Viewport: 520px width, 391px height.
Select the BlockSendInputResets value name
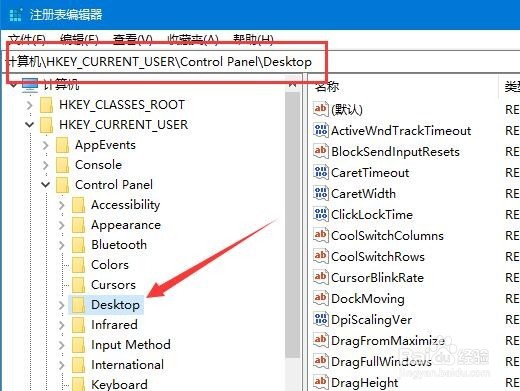395,151
